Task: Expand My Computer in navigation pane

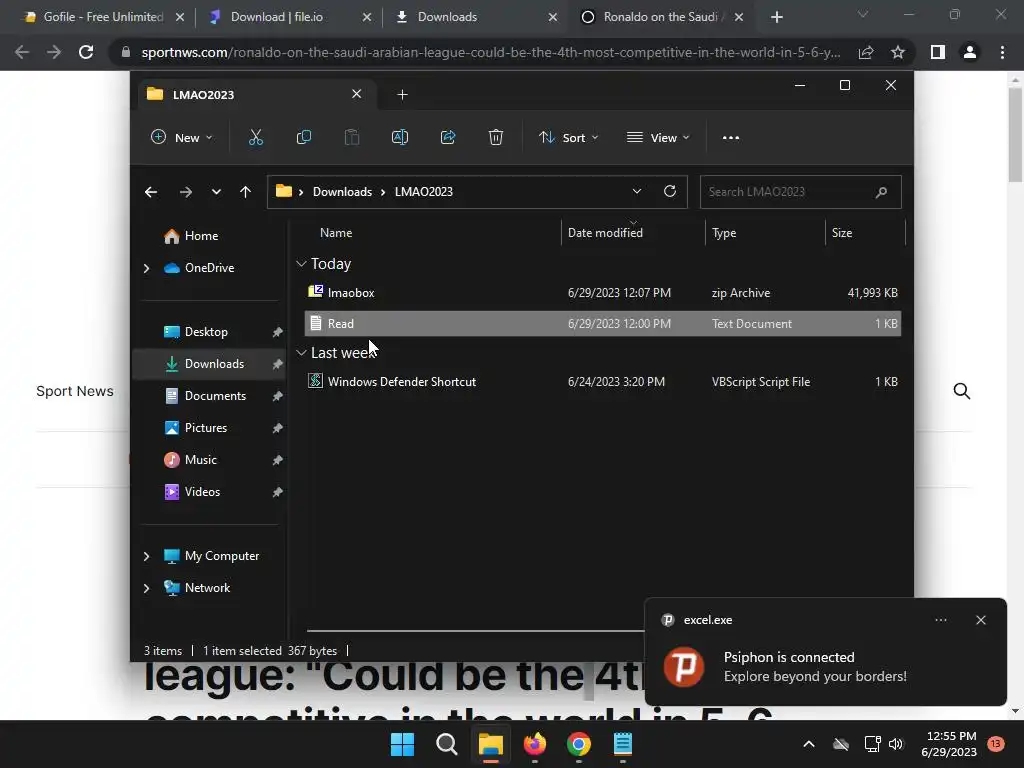Action: click(x=146, y=556)
